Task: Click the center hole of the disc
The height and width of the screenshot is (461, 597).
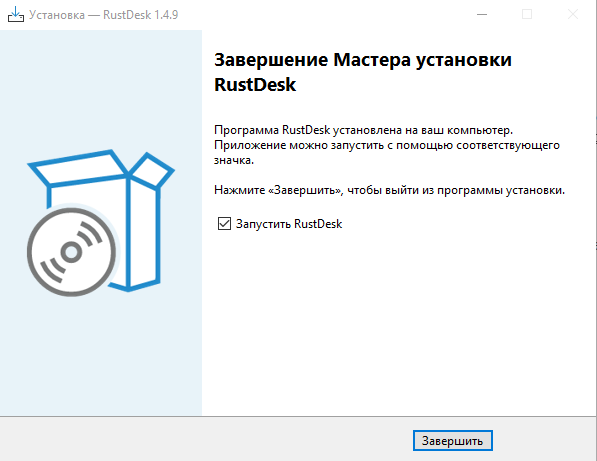Action: point(71,252)
